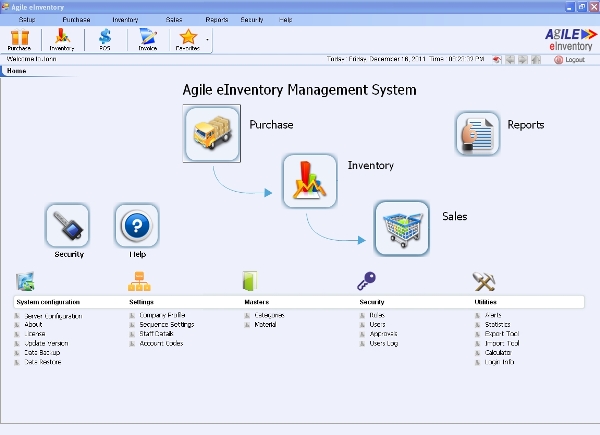Open the Help question mark tile
Screen dimensions: 600x435
click(x=137, y=226)
